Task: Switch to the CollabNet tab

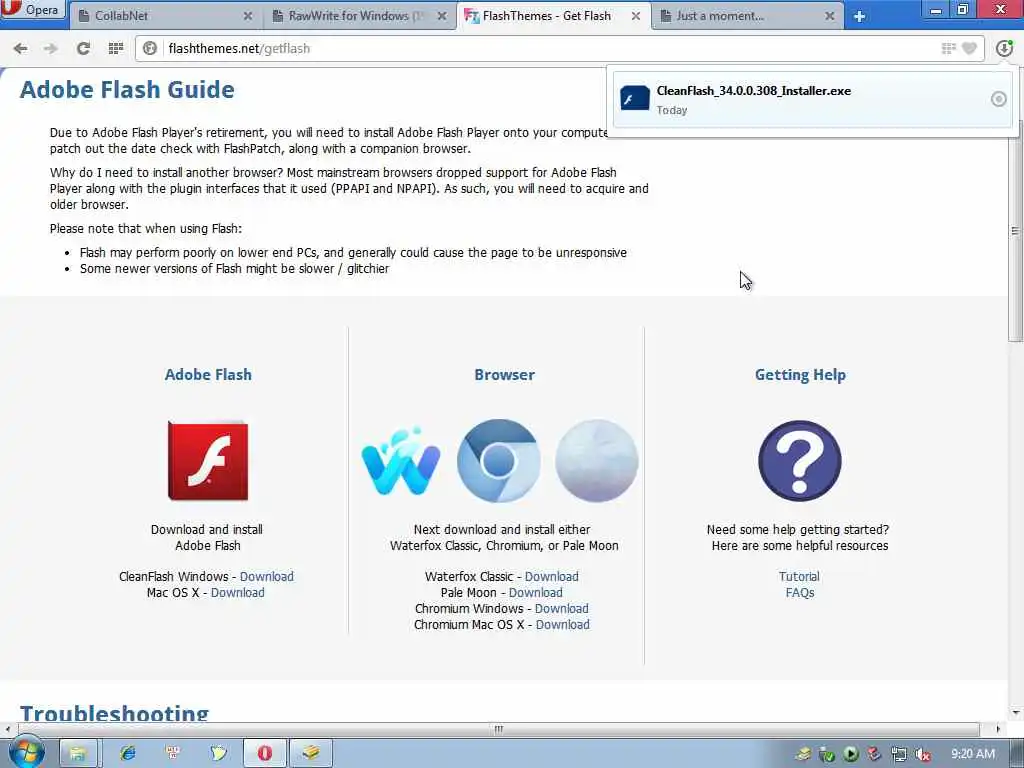Action: click(165, 16)
